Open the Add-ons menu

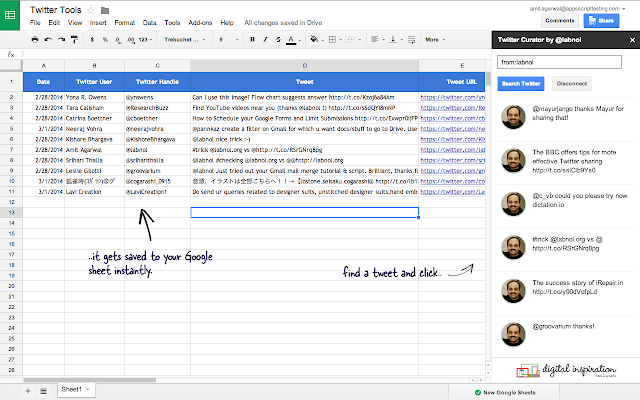point(200,23)
